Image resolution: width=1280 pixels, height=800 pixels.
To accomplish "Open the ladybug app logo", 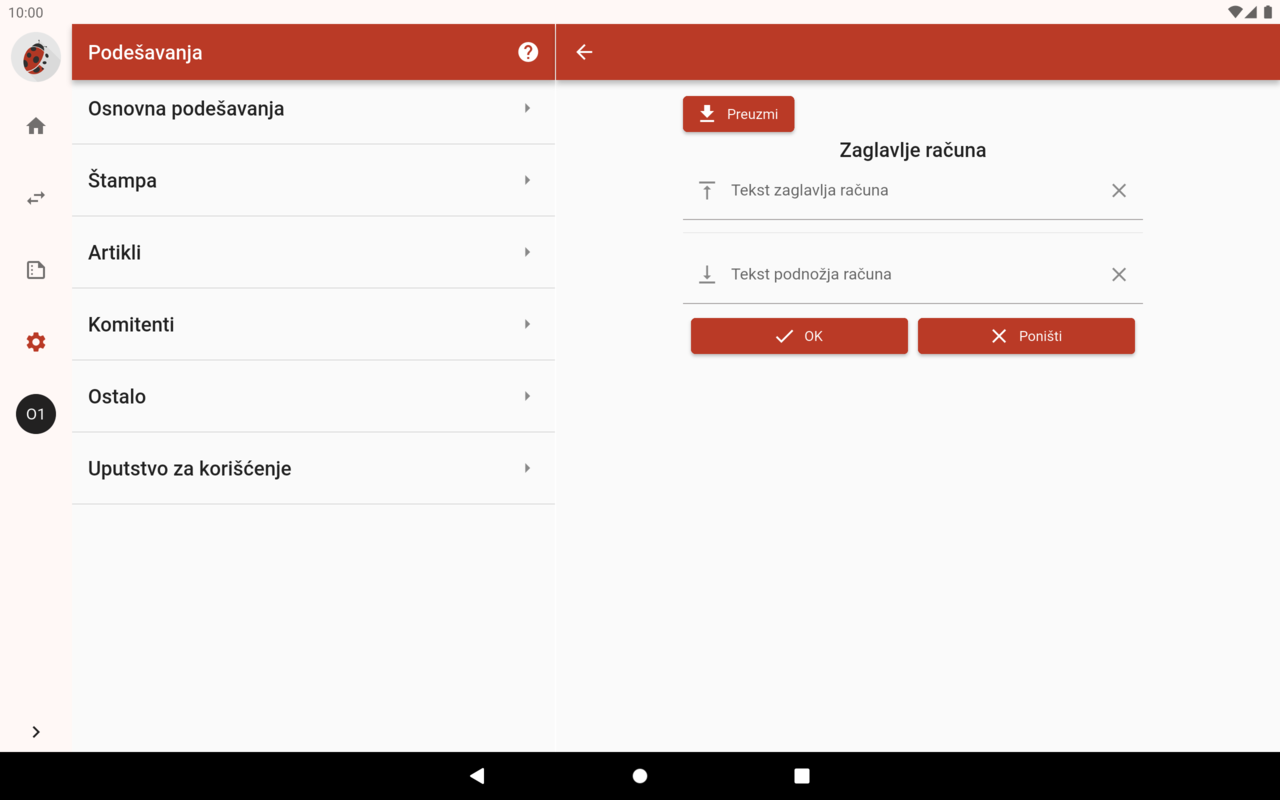I will (x=36, y=57).
